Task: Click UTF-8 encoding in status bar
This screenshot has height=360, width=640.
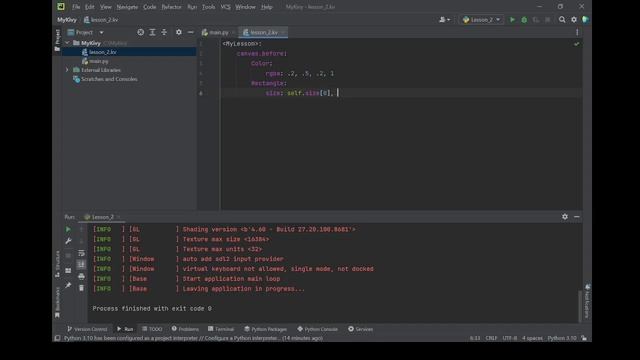Action: pos(509,338)
